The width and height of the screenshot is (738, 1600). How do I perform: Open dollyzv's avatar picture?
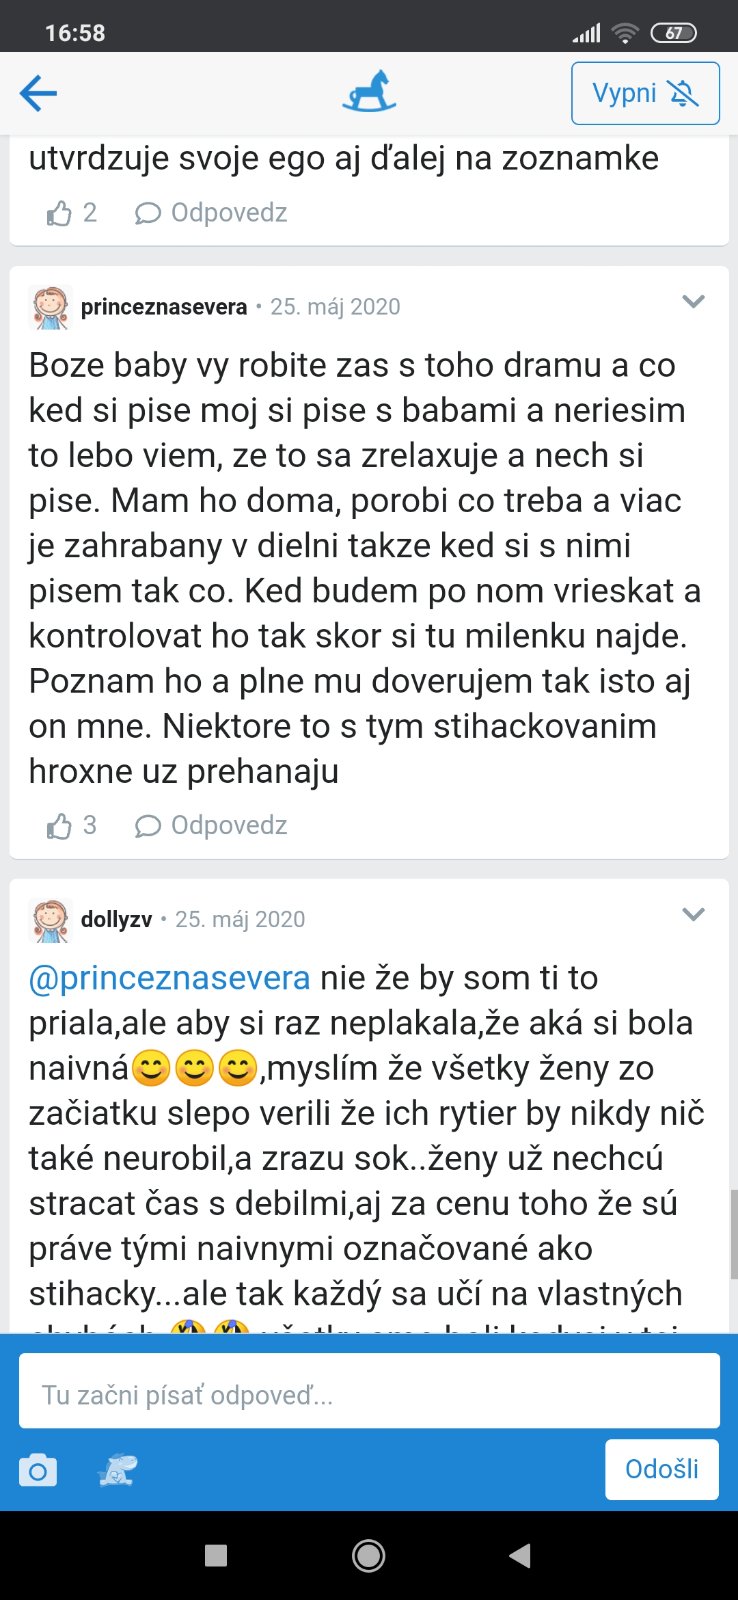point(50,920)
